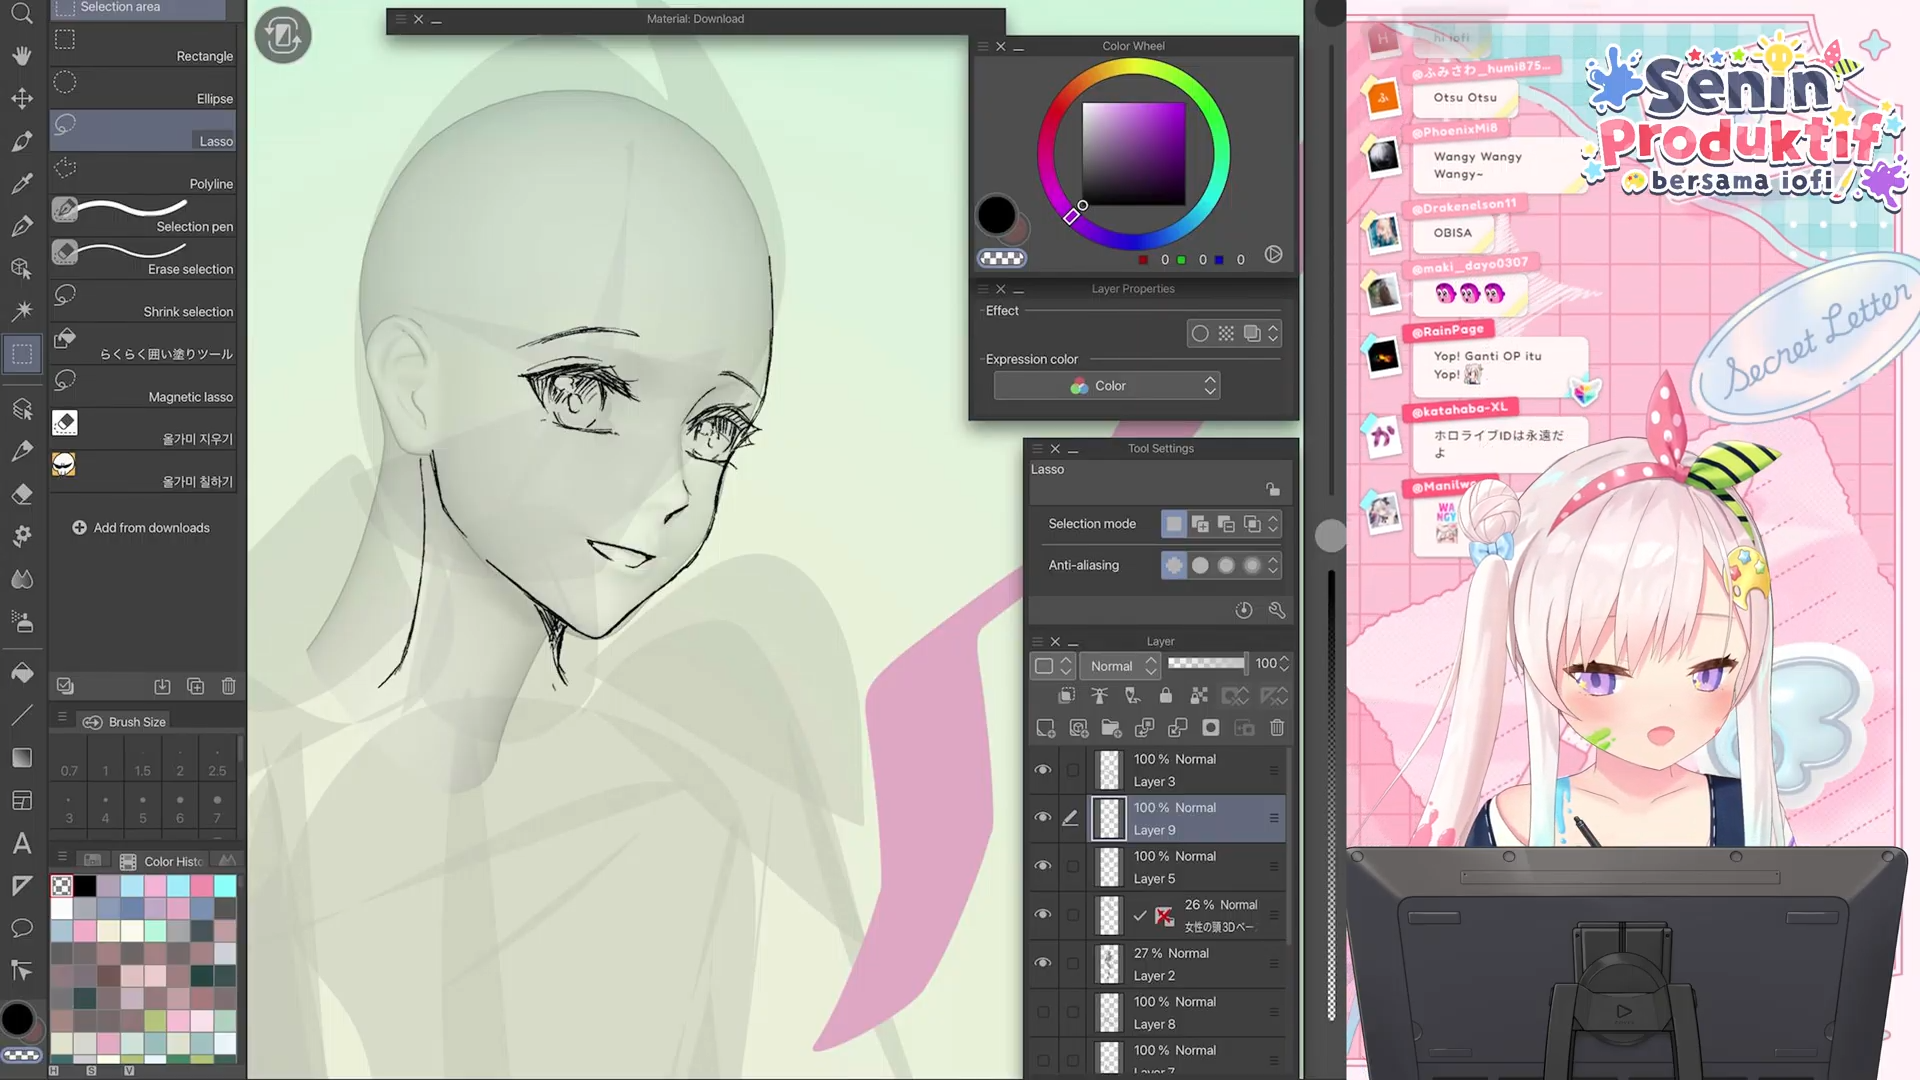Click the lock layer icon
Screen dimensions: 1920x1080
coord(1166,695)
